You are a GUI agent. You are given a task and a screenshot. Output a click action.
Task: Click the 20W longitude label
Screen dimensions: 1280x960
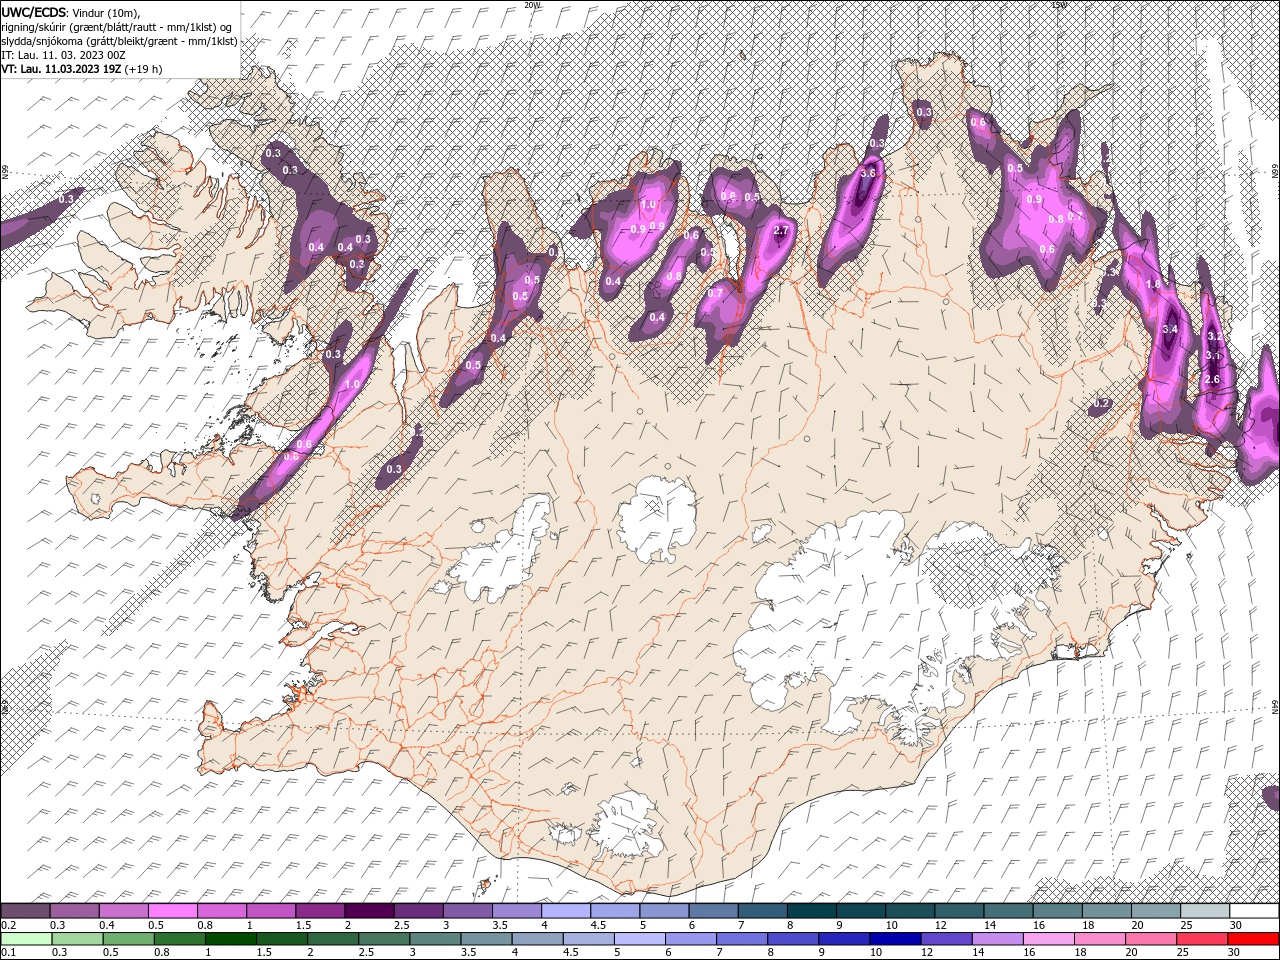[x=532, y=5]
